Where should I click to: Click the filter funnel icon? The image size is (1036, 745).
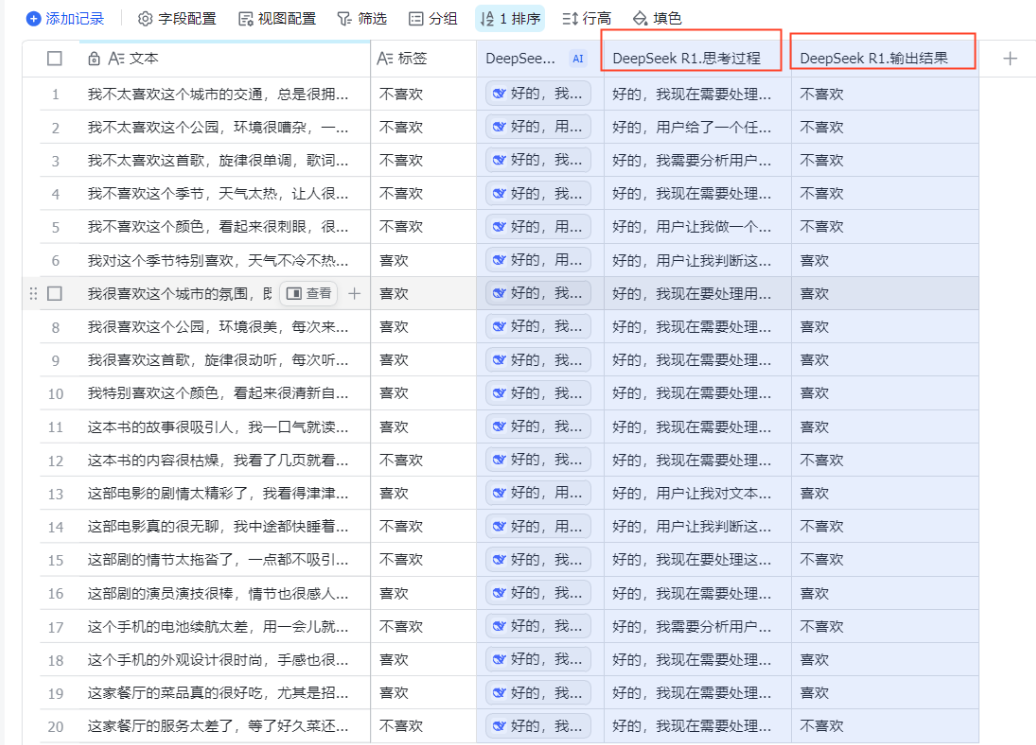pos(344,18)
